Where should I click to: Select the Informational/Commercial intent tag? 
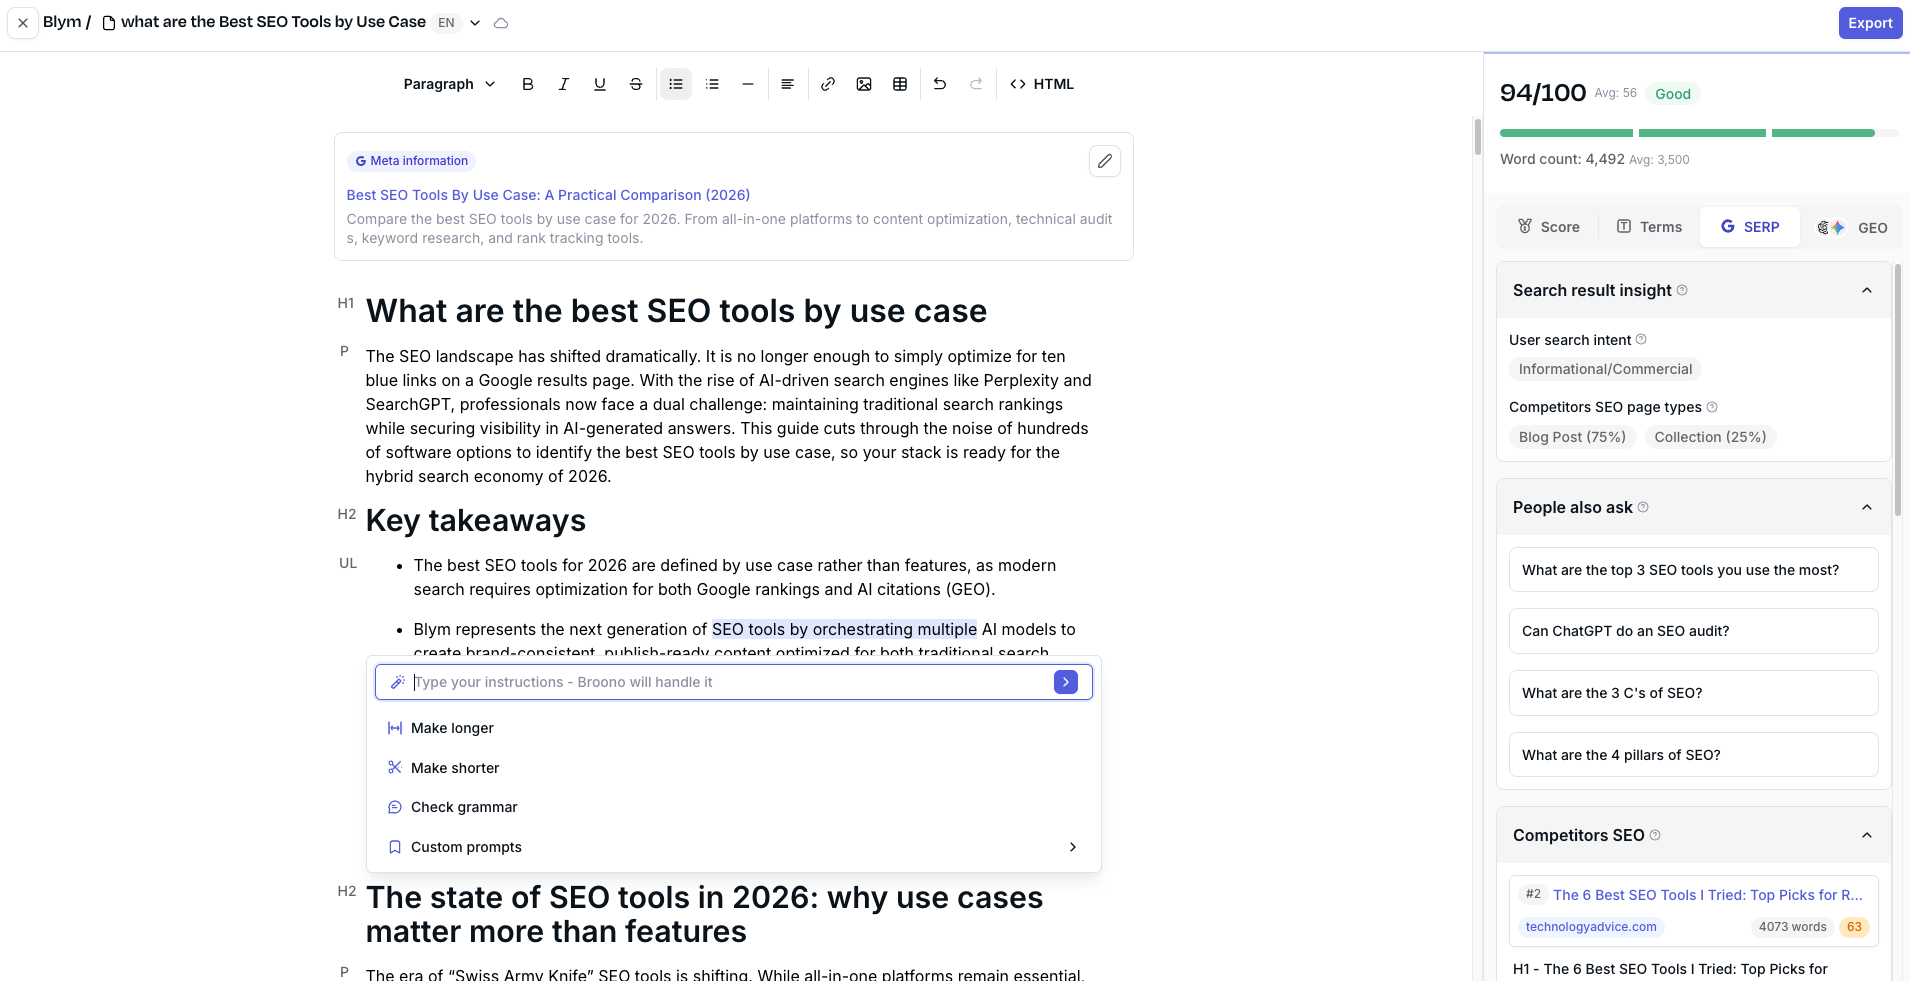click(x=1605, y=369)
